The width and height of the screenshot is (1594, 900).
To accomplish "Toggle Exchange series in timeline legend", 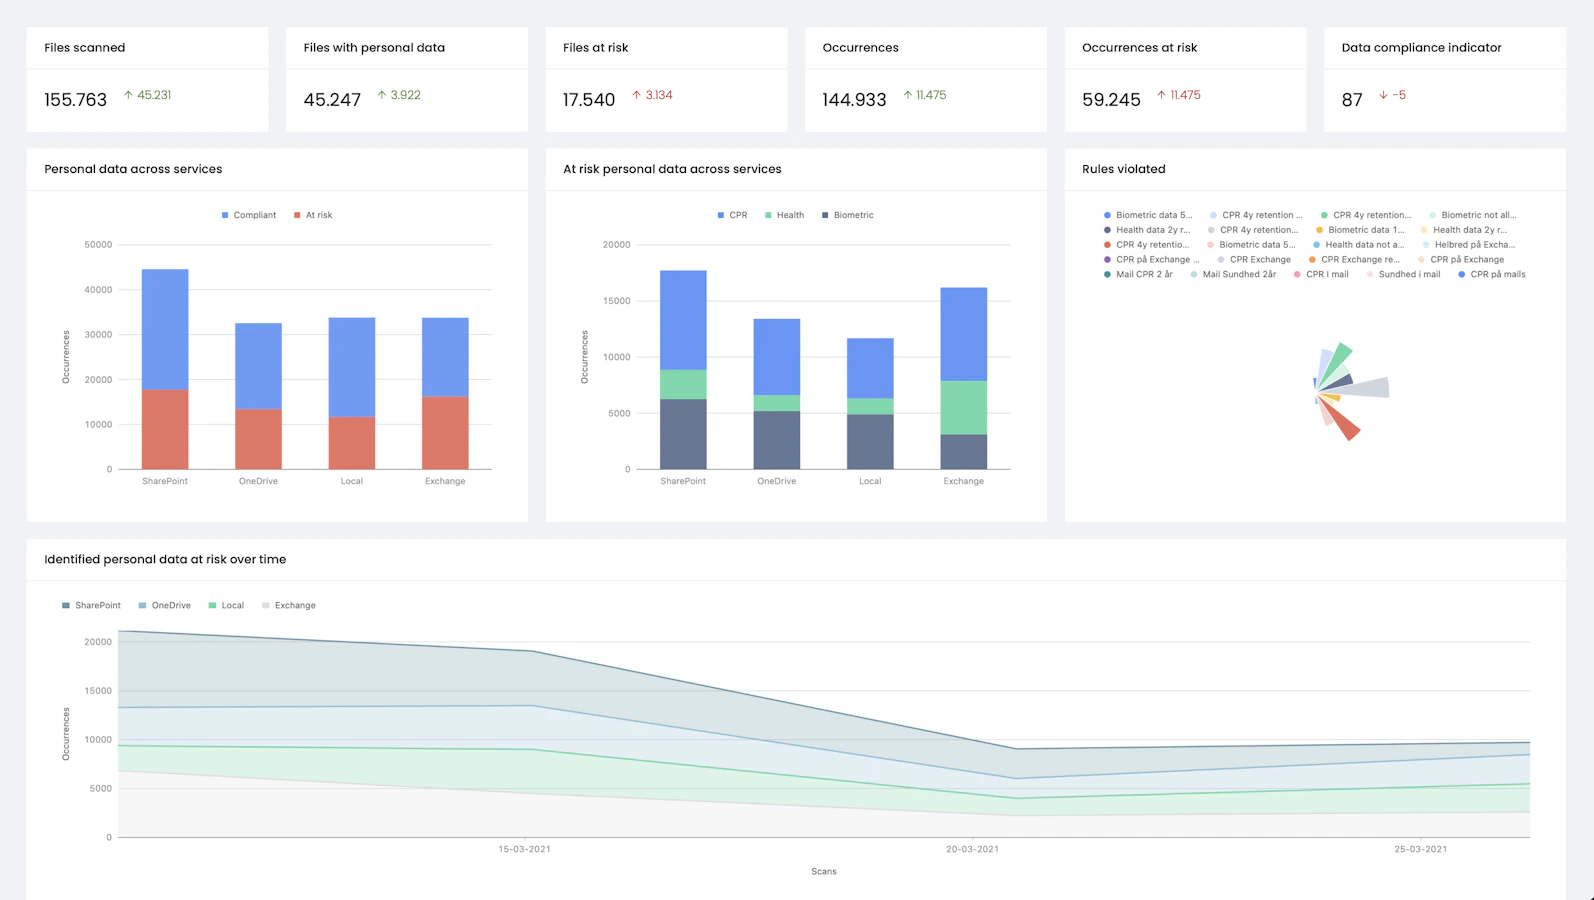I will pyautogui.click(x=288, y=605).
